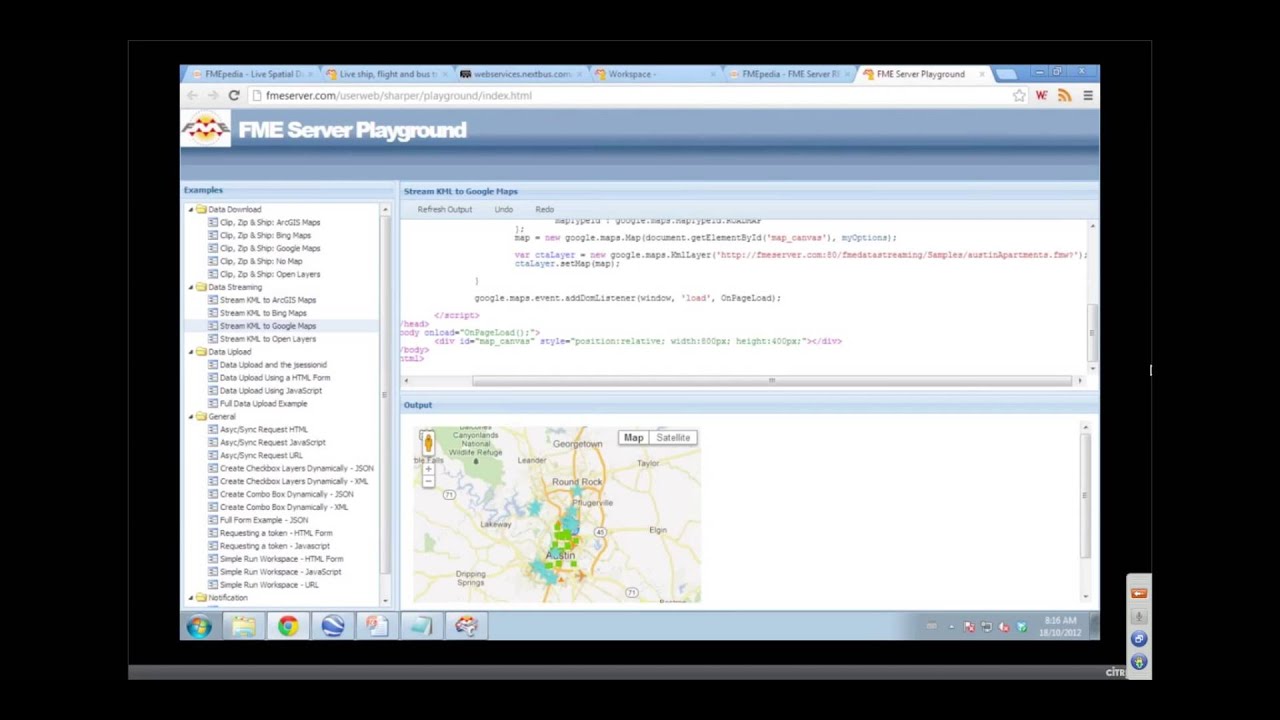
Task: Open Clip, Zip & Ship: Bing Maps example
Action: (265, 236)
